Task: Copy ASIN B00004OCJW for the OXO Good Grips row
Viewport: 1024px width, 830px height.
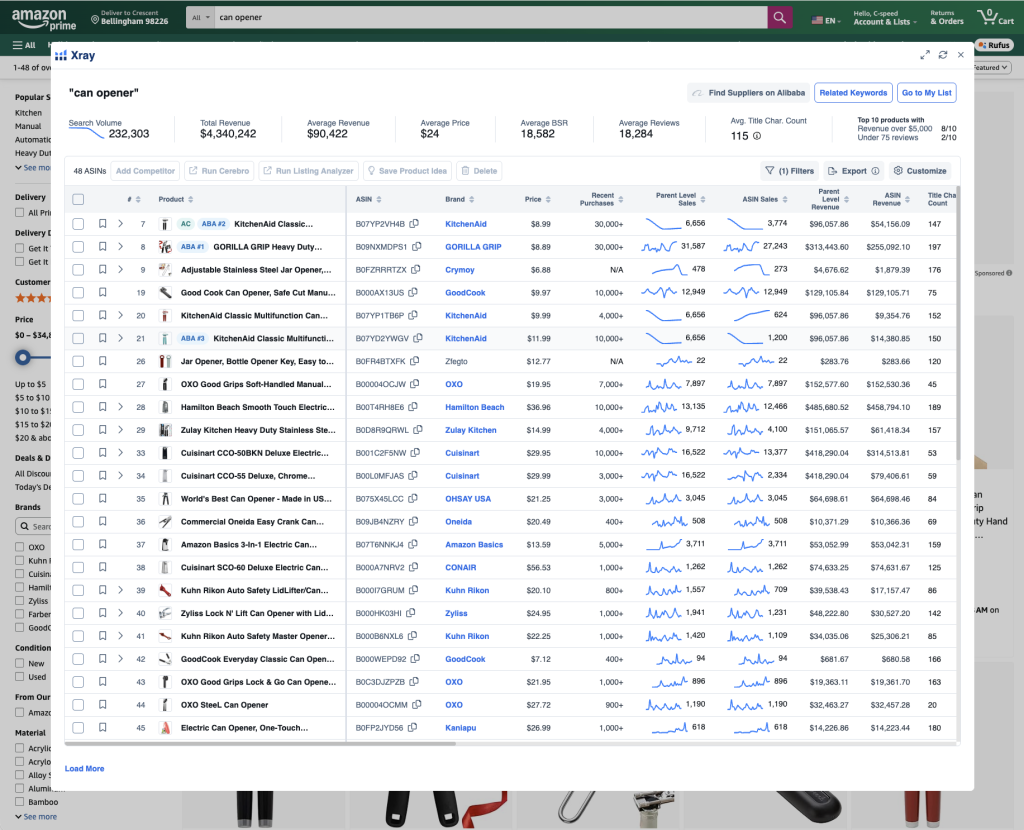Action: pyautogui.click(x=414, y=384)
